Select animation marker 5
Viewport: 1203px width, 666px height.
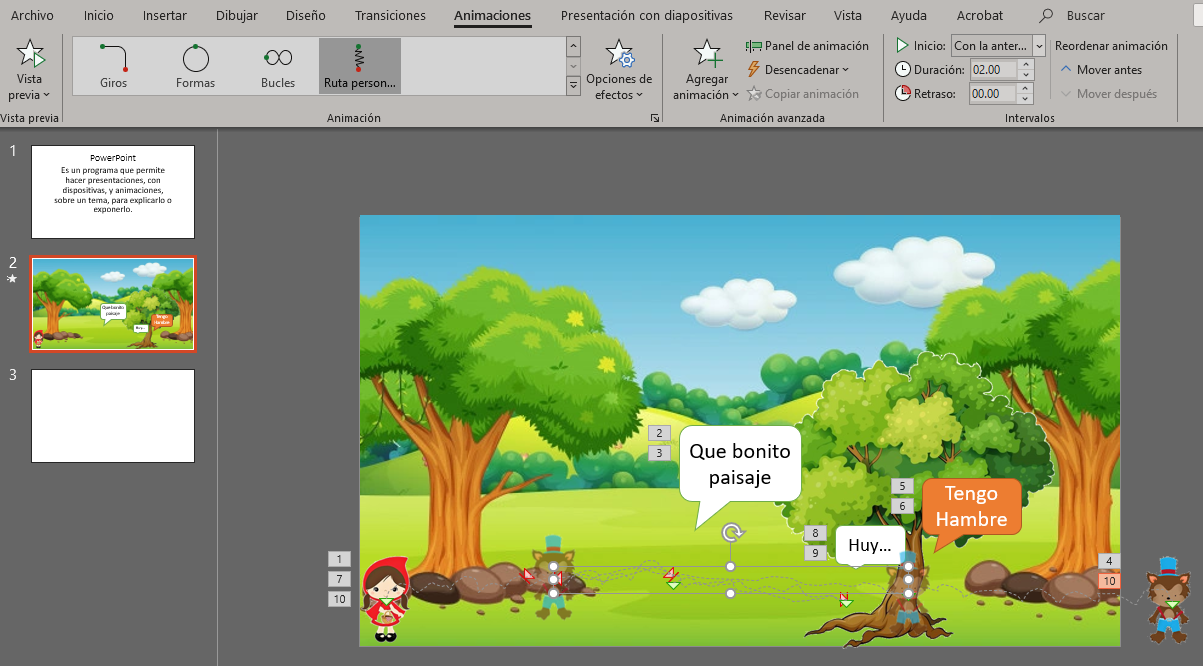[x=902, y=486]
